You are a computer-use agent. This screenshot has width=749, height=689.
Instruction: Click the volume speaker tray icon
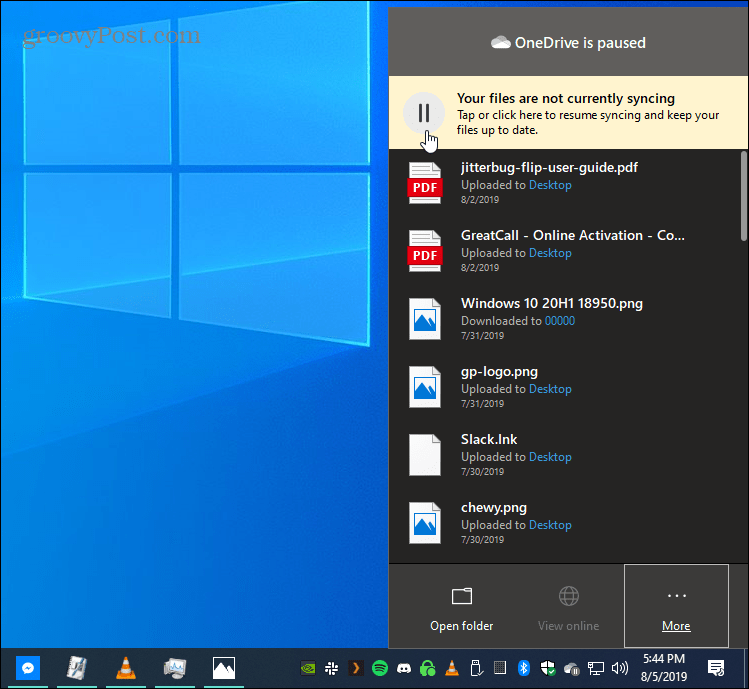tap(620, 668)
